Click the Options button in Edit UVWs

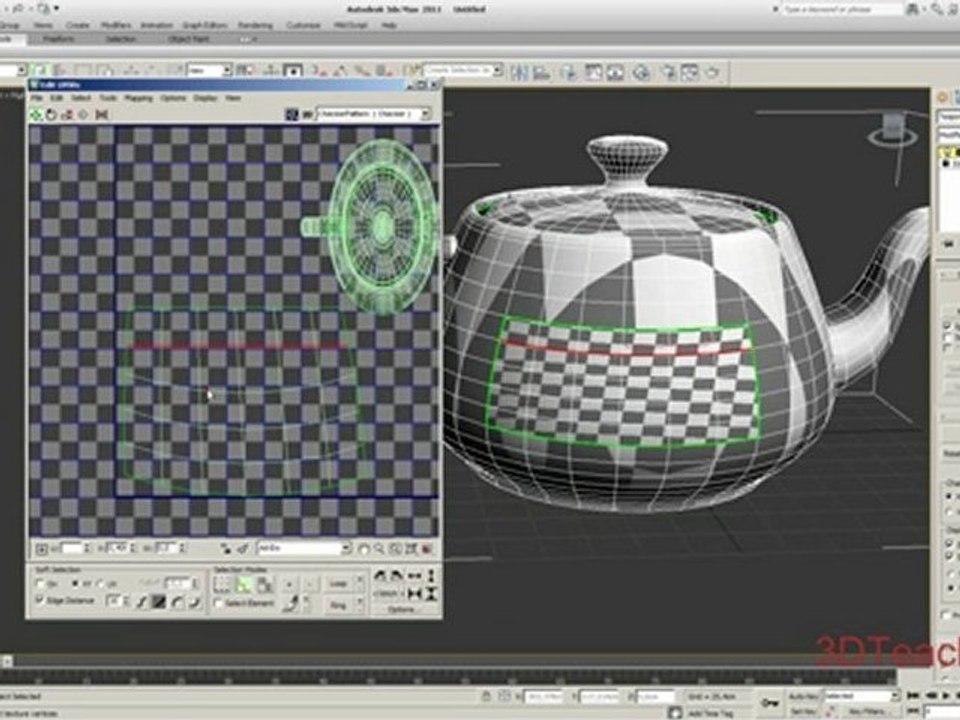402,610
